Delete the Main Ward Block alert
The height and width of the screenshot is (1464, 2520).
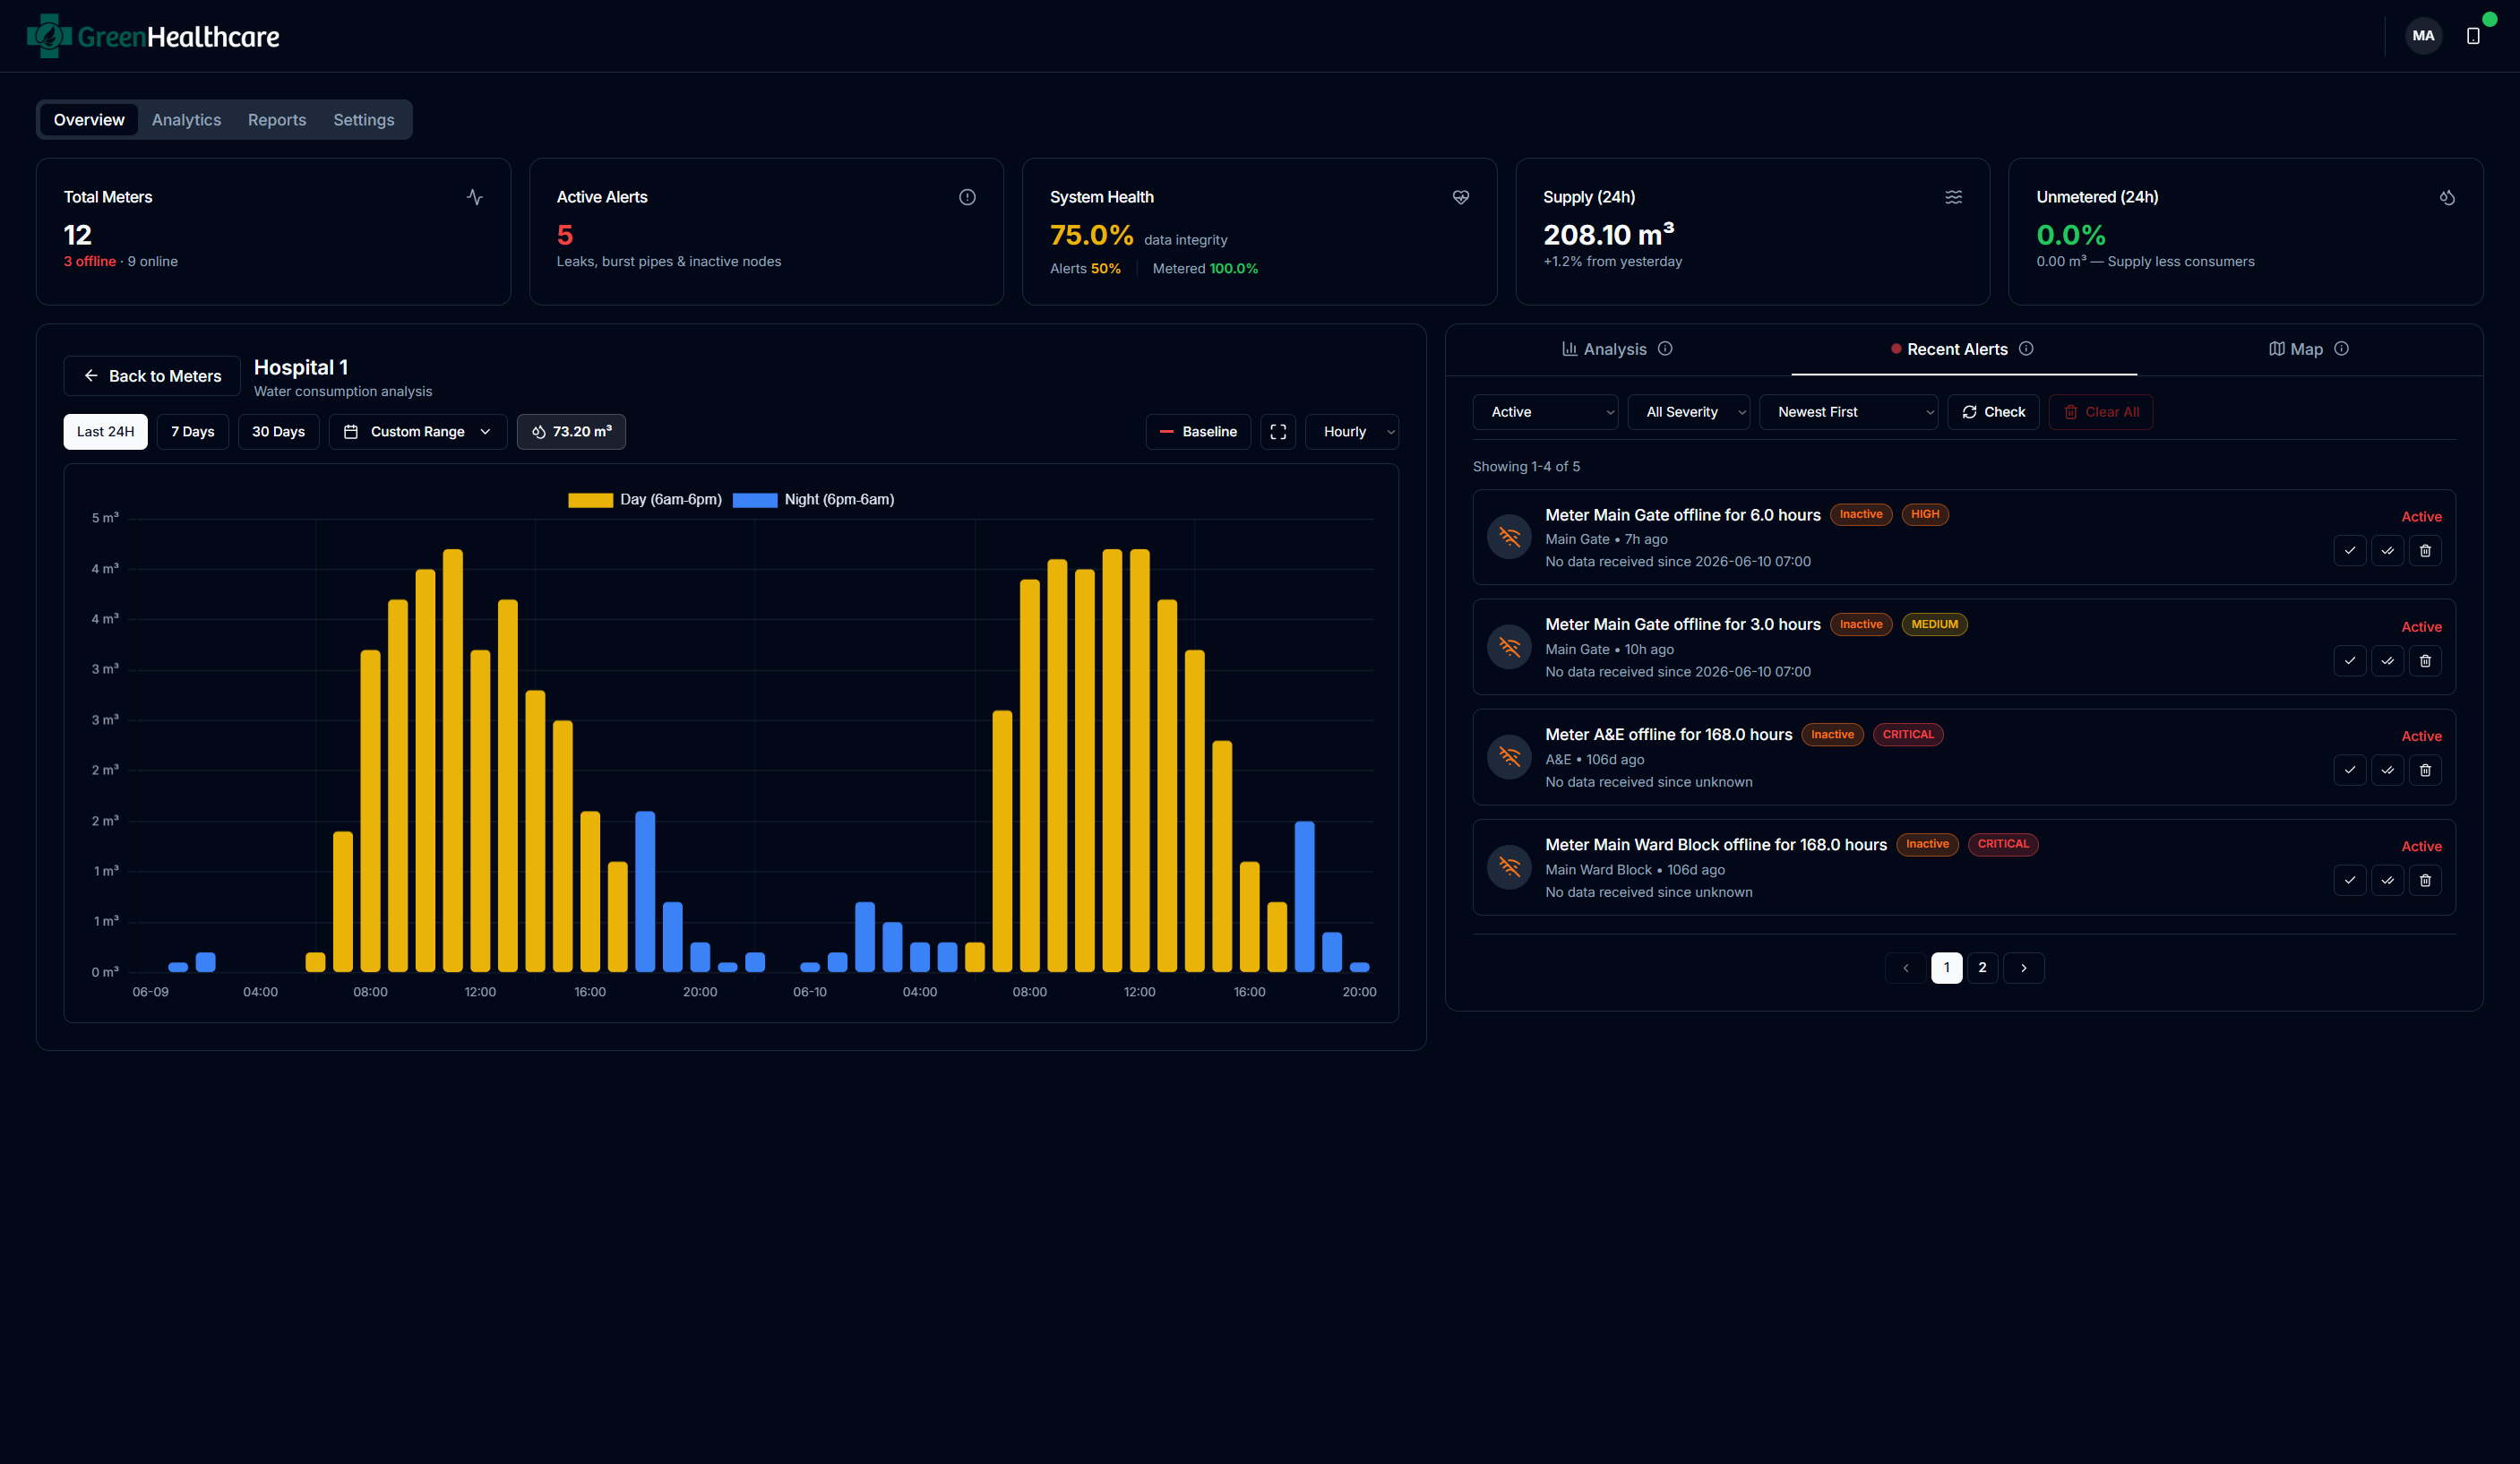[x=2425, y=880]
